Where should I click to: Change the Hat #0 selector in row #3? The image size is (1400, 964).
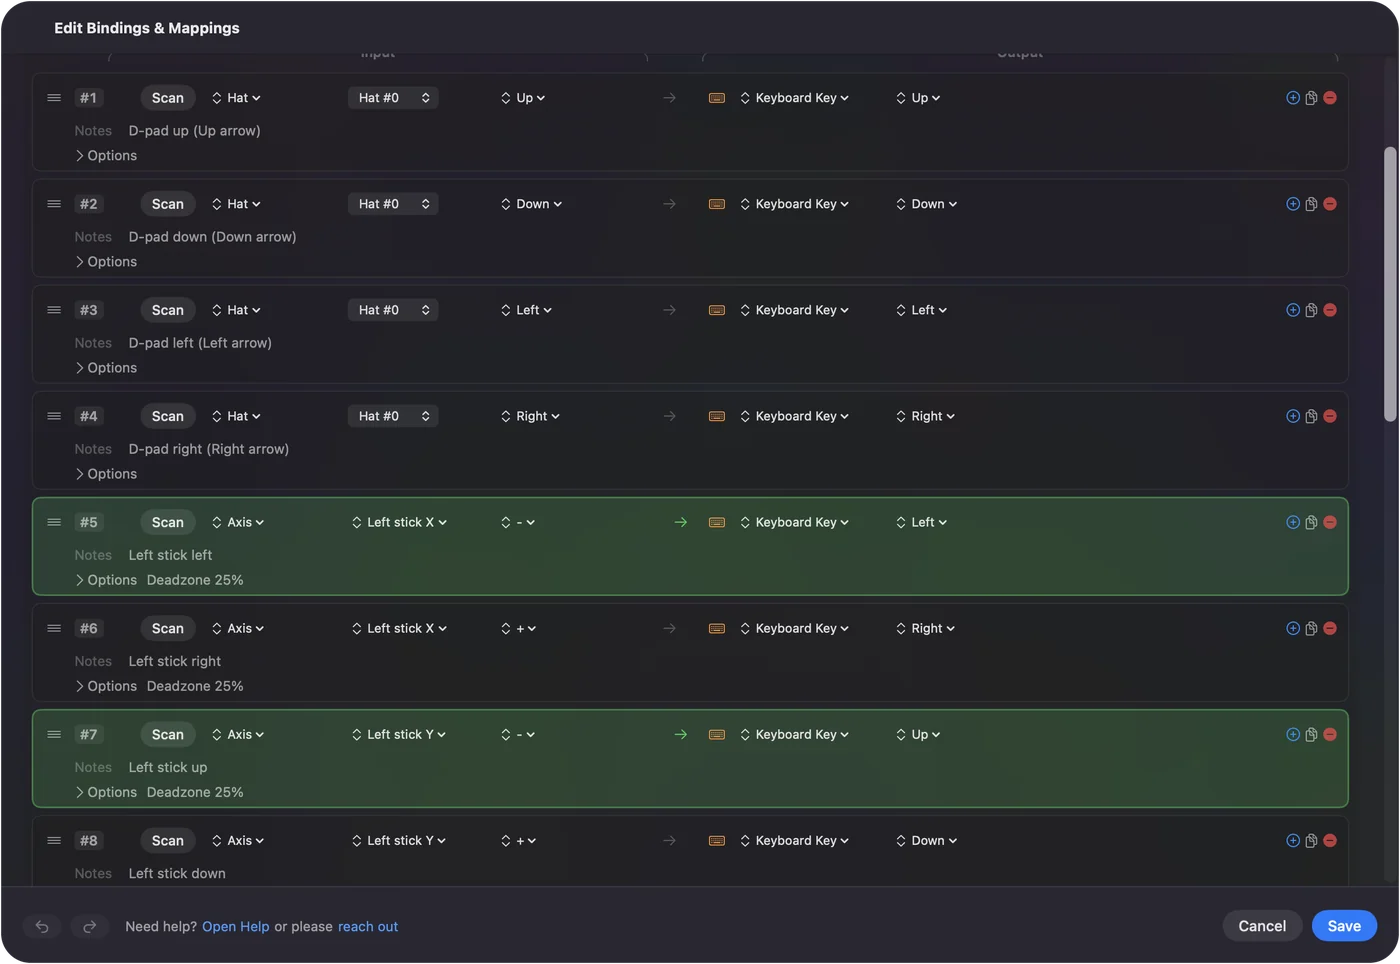(393, 310)
